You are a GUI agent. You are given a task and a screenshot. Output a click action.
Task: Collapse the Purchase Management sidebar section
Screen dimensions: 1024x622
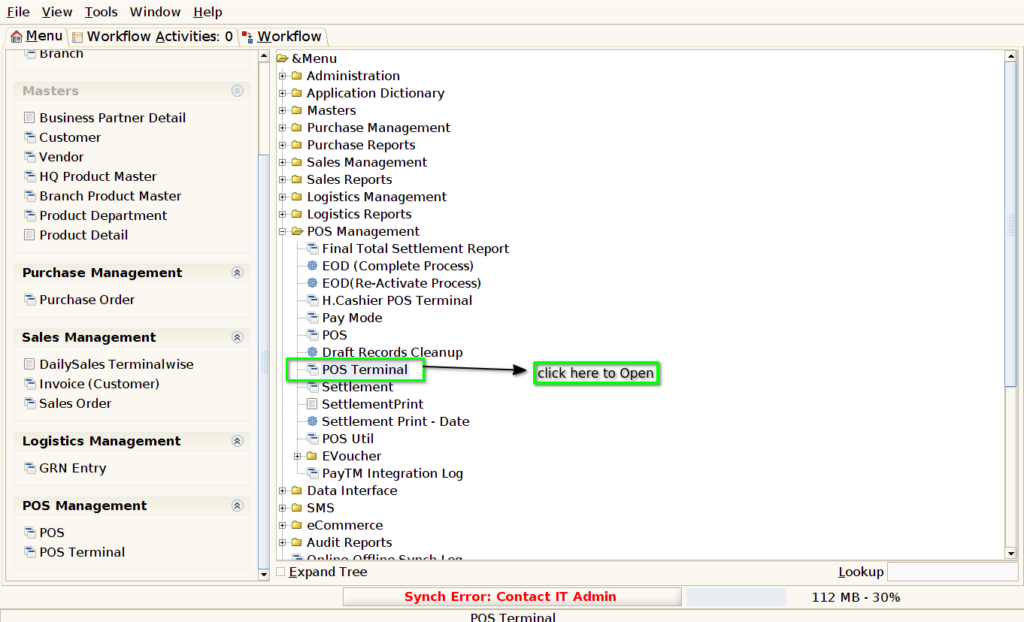(237, 272)
